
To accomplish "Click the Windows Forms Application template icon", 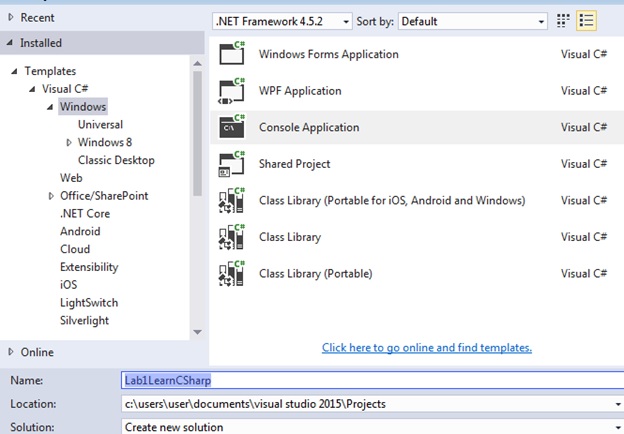I will (232, 53).
